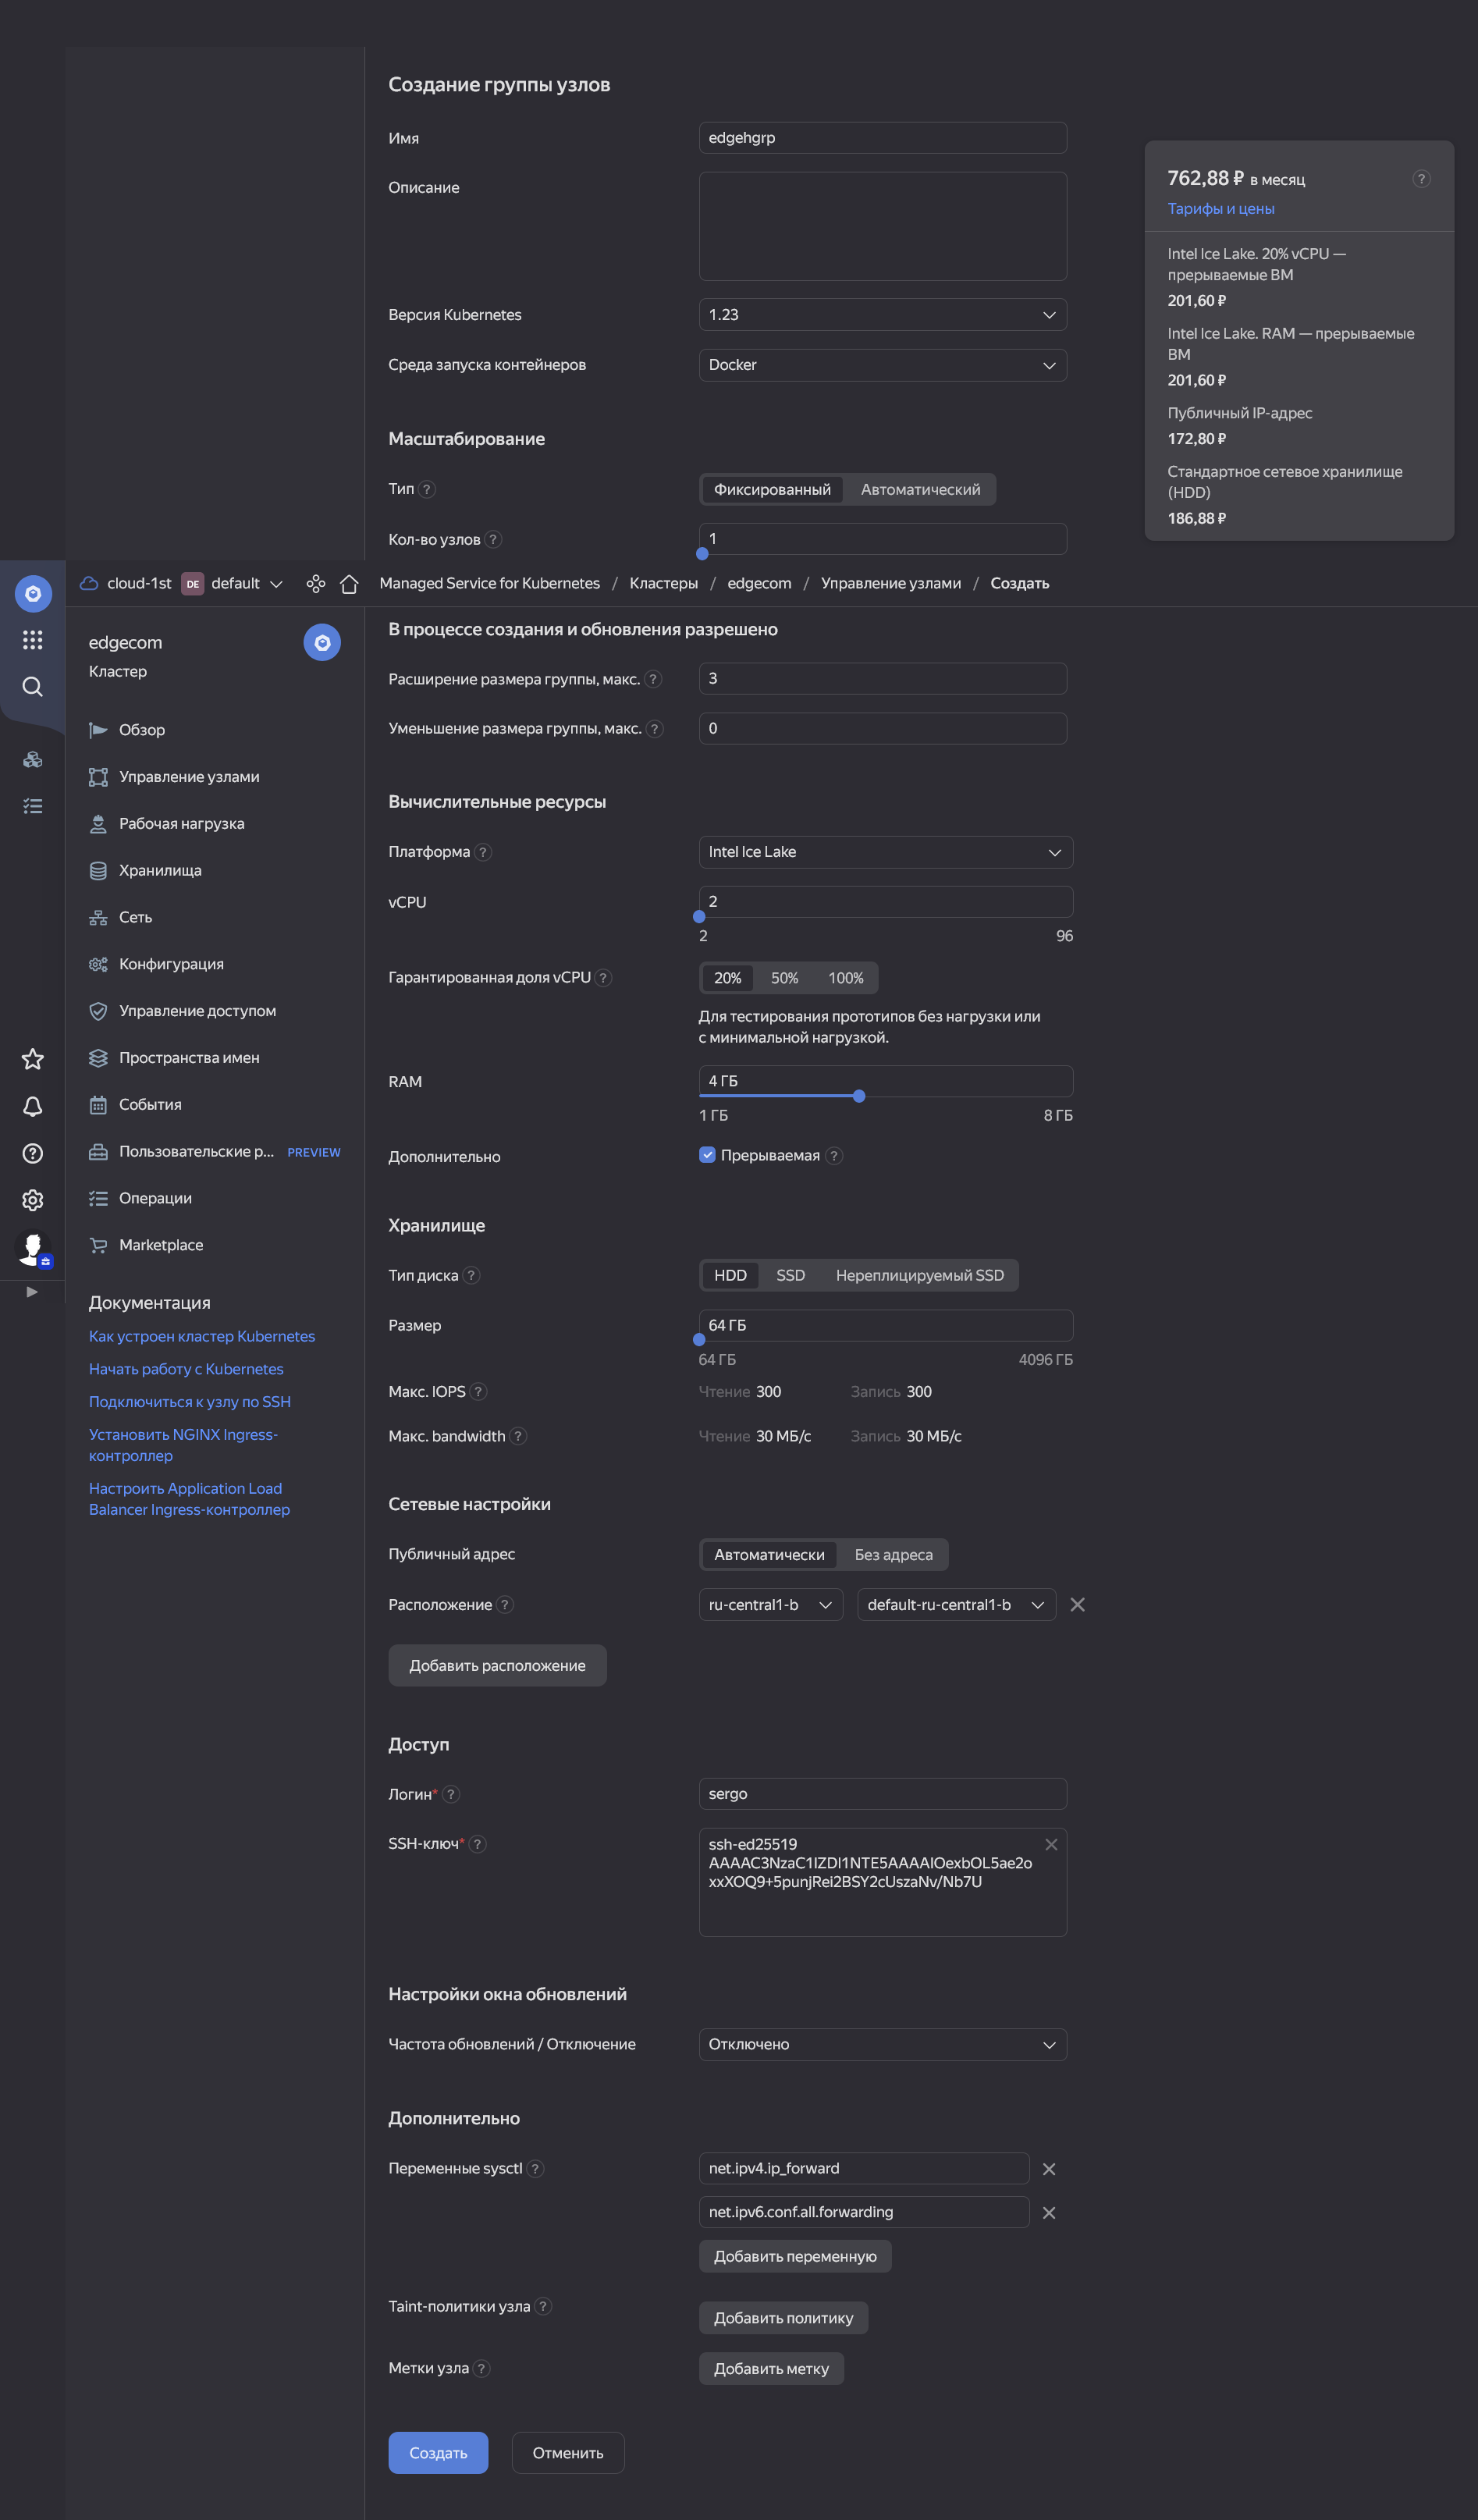Click the RAM slider handle
The width and height of the screenshot is (1478, 2520).
[x=858, y=1096]
